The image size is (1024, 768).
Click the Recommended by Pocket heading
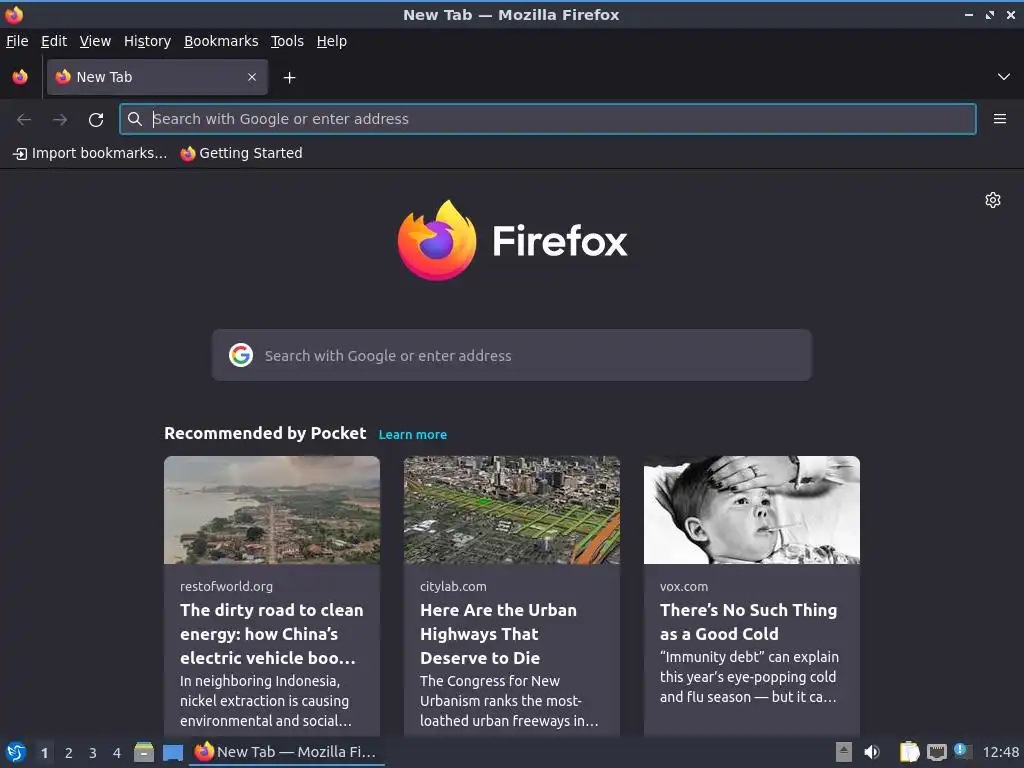point(265,434)
